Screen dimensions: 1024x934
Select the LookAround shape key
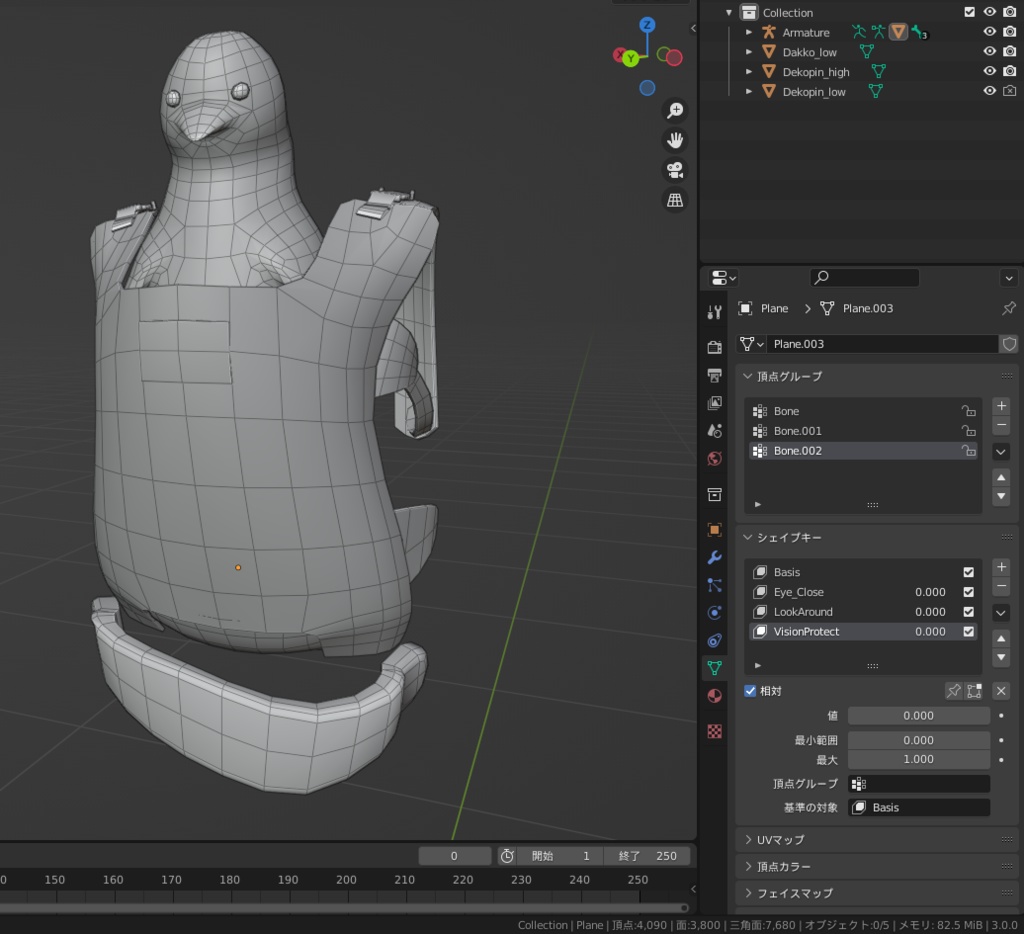(803, 612)
